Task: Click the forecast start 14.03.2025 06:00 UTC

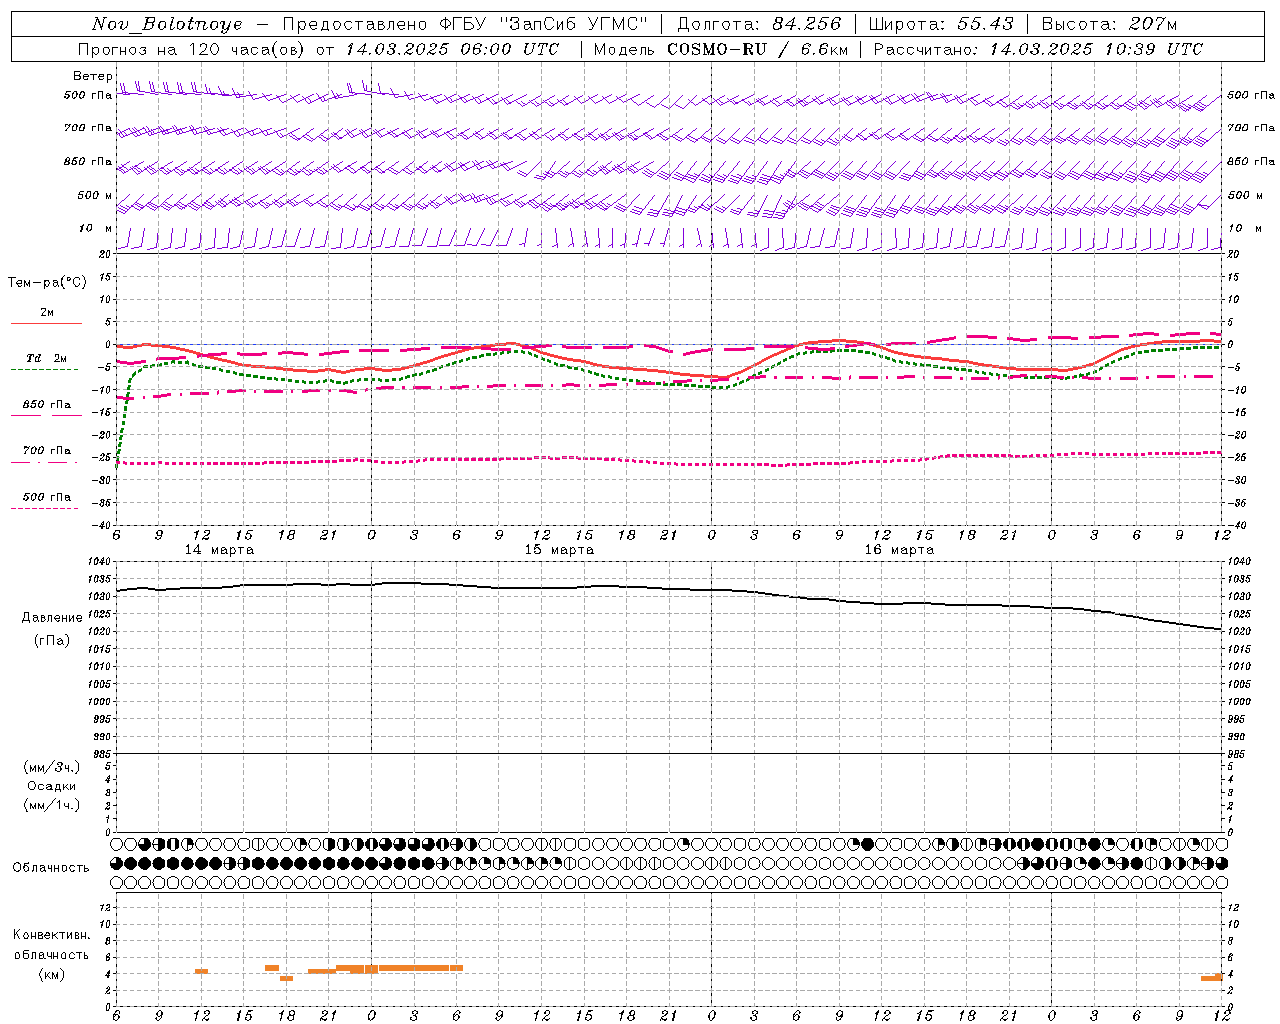Action: tap(452, 49)
